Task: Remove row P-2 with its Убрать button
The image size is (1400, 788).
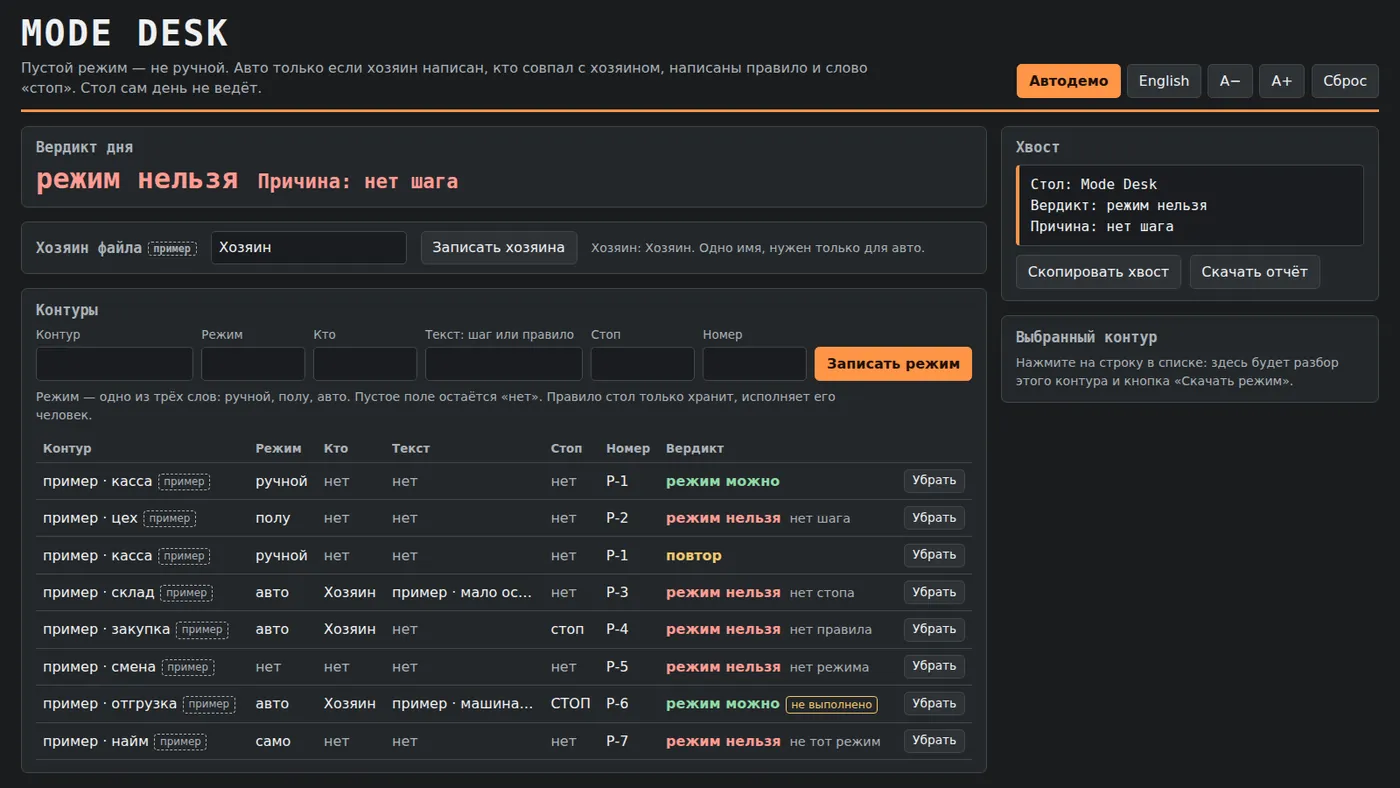Action: click(x=934, y=518)
